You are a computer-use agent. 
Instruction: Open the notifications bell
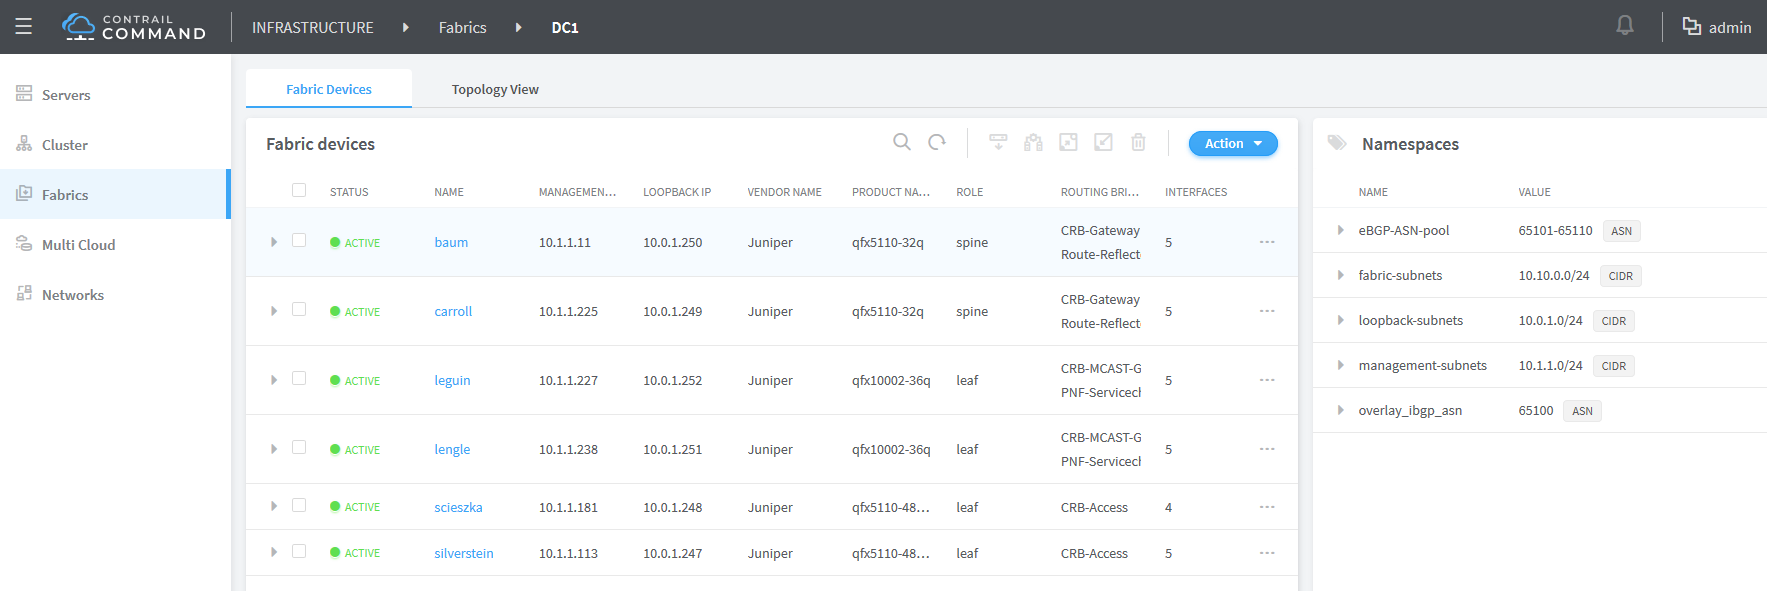(x=1625, y=26)
